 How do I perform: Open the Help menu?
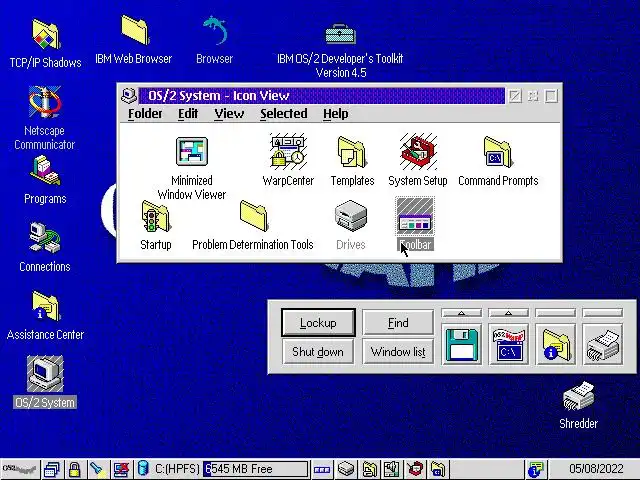tap(336, 114)
